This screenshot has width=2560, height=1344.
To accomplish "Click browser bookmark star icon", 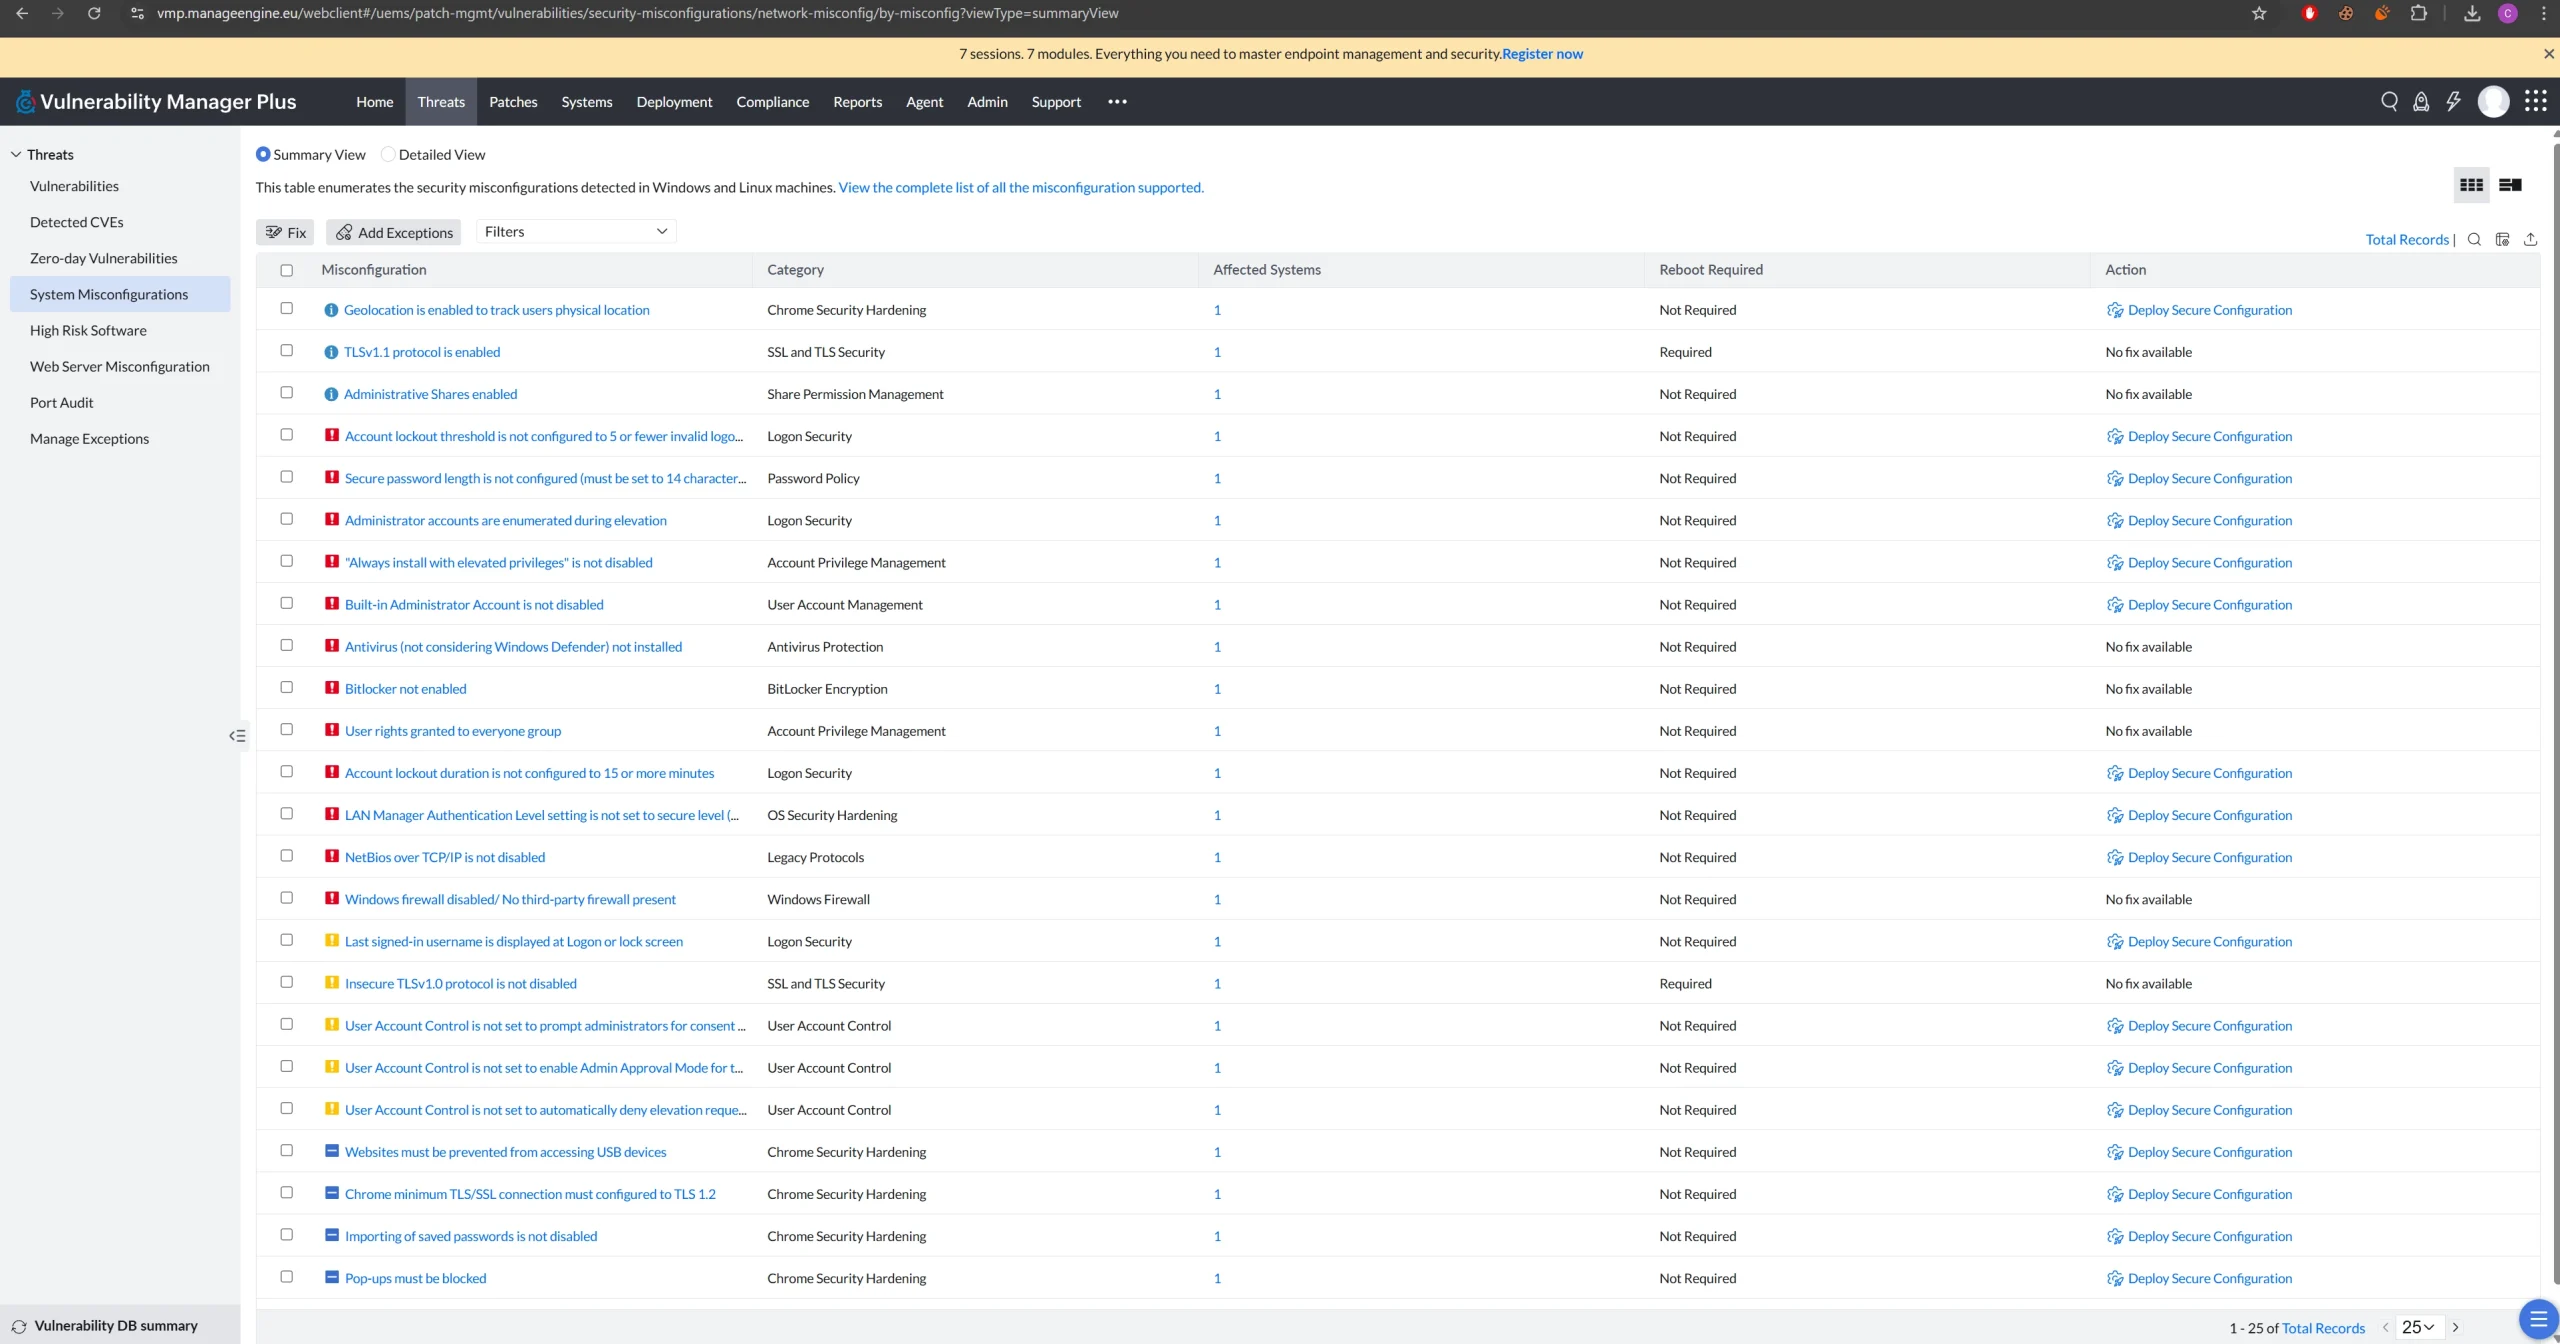I will pyautogui.click(x=2259, y=13).
